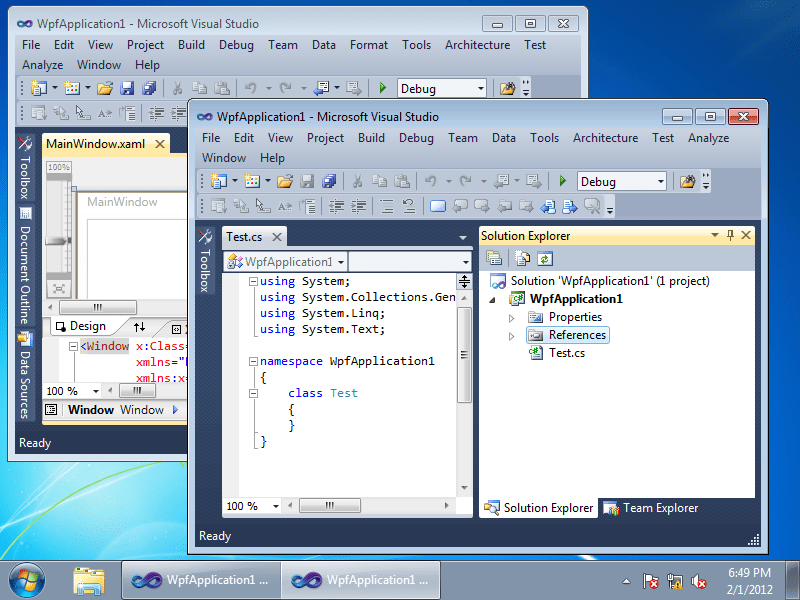Click the Show All Files icon
Image resolution: width=800 pixels, height=600 pixels.
(522, 258)
